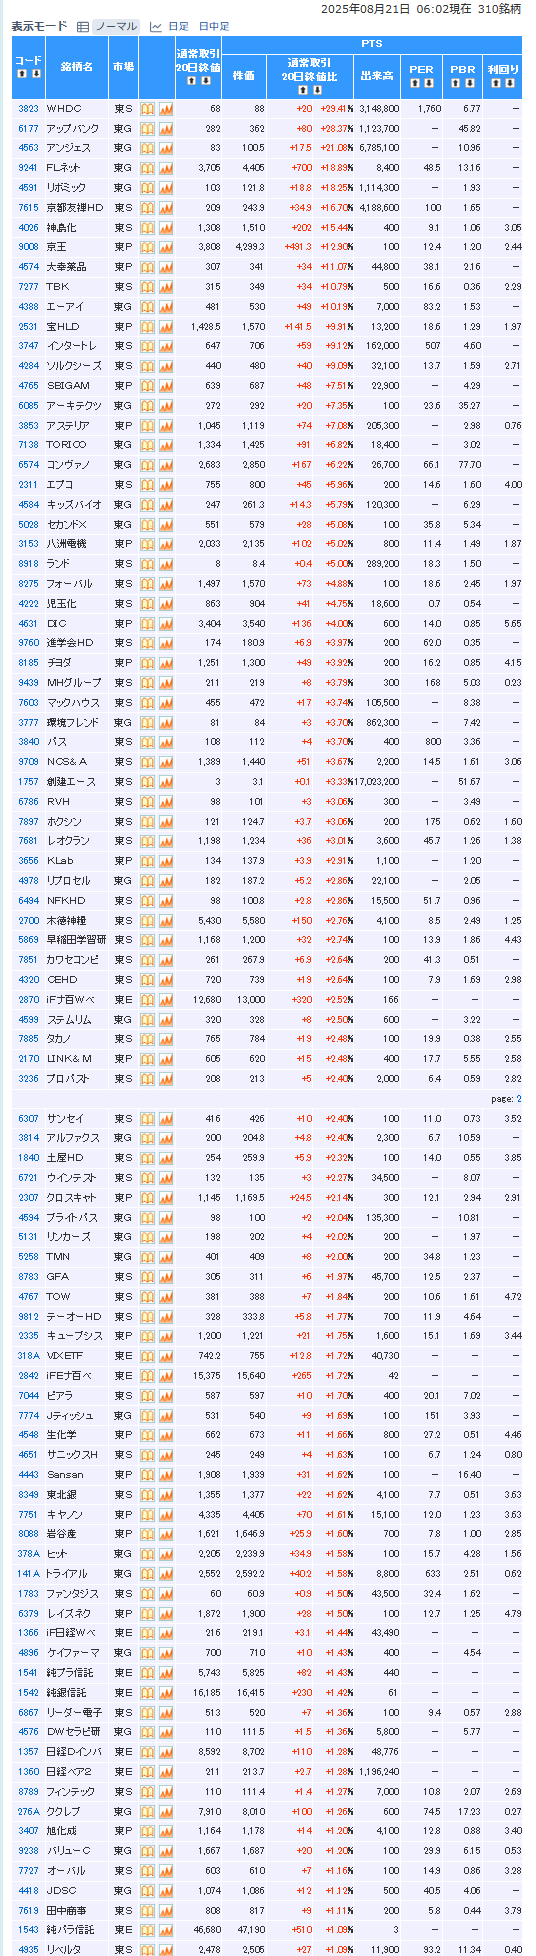Sort the コード column descending
The height and width of the screenshot is (1956, 536).
pyautogui.click(x=36, y=74)
